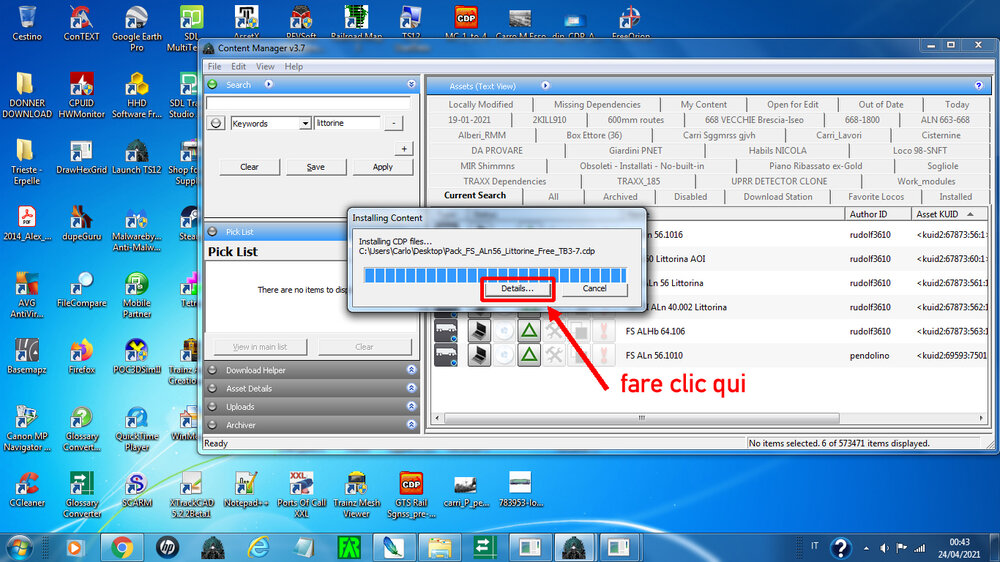Expand the Asset Details panel chevron

coord(411,388)
